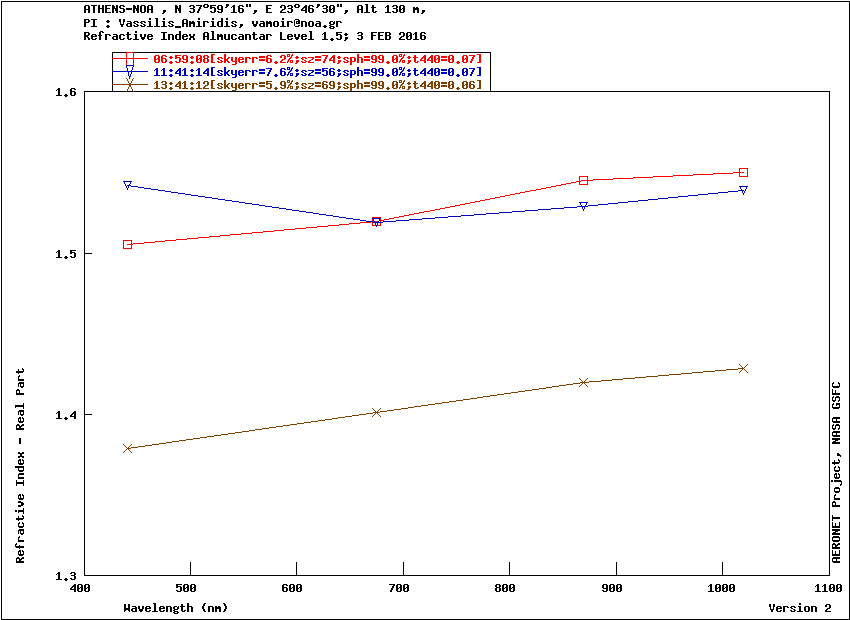Click the 'AERONET Project, NASA GSFC' vertical label

point(836,472)
